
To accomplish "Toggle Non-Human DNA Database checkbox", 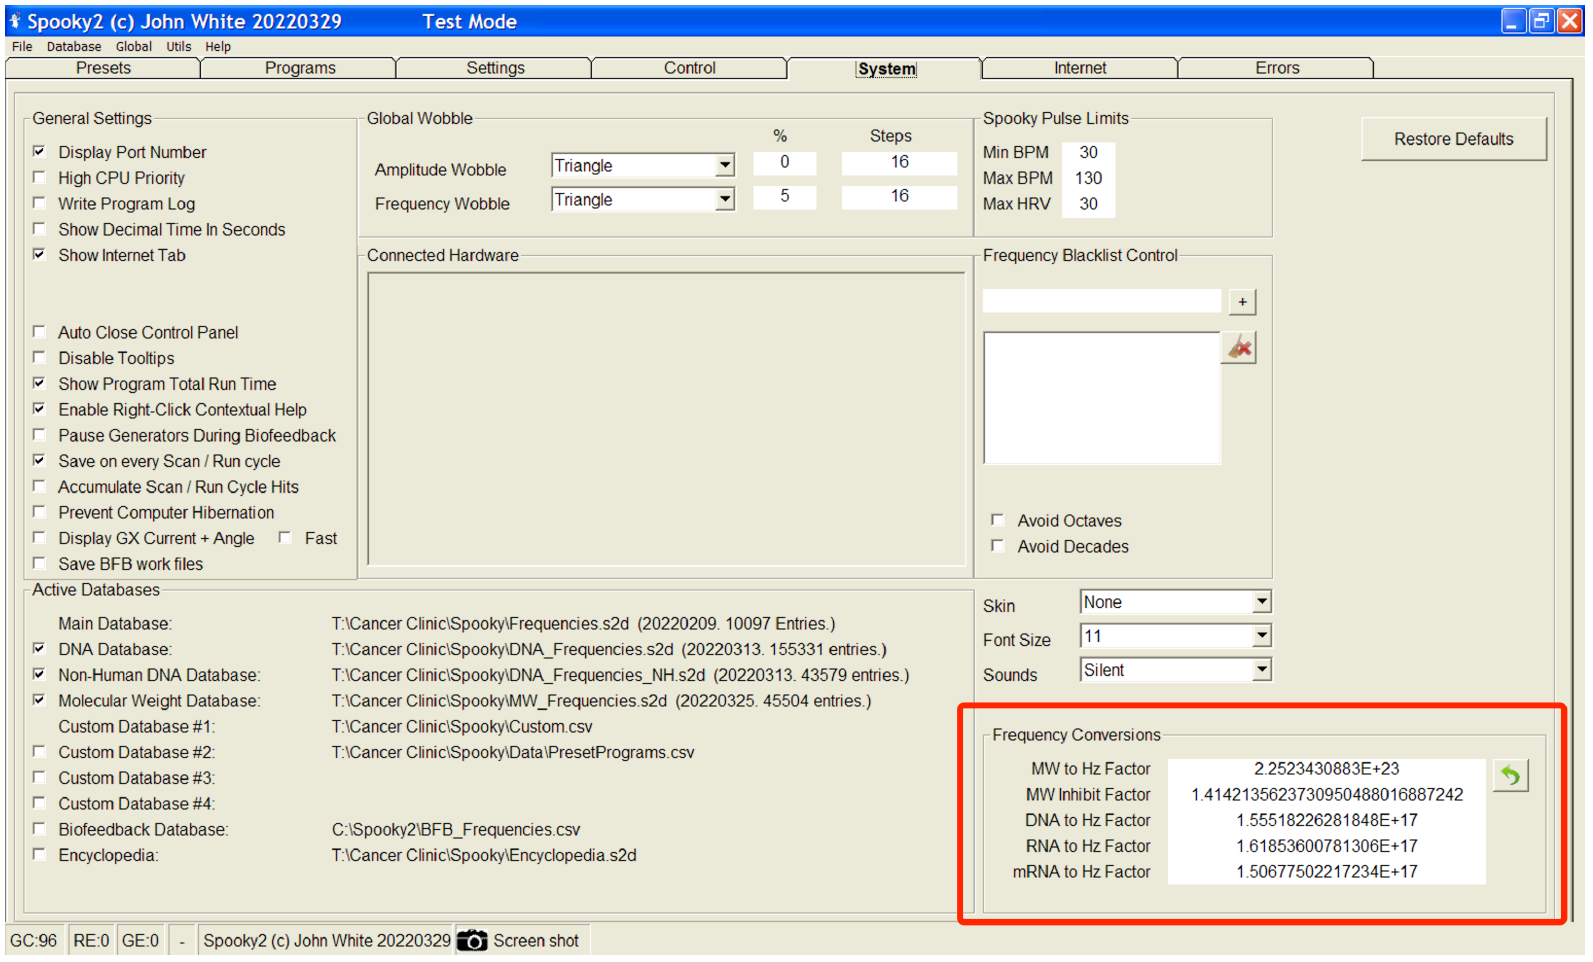I will pyautogui.click(x=39, y=675).
